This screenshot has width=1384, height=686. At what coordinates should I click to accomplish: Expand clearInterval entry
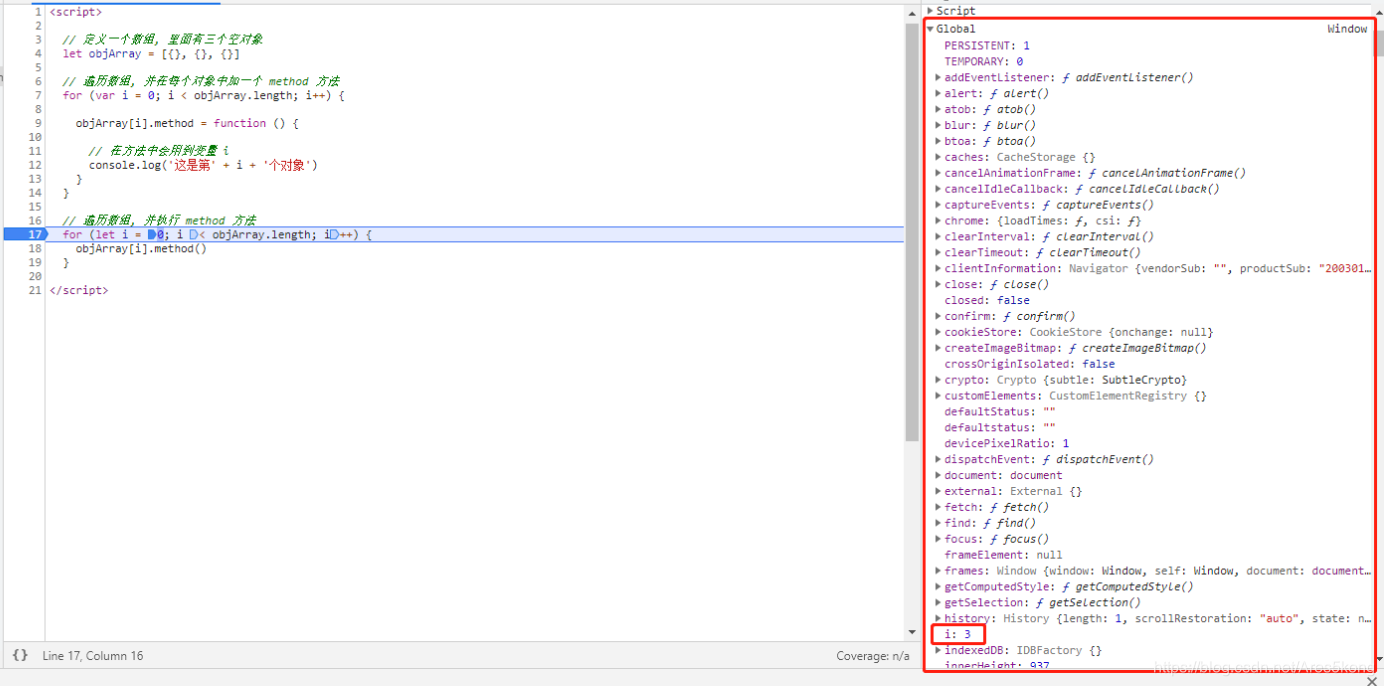point(938,237)
